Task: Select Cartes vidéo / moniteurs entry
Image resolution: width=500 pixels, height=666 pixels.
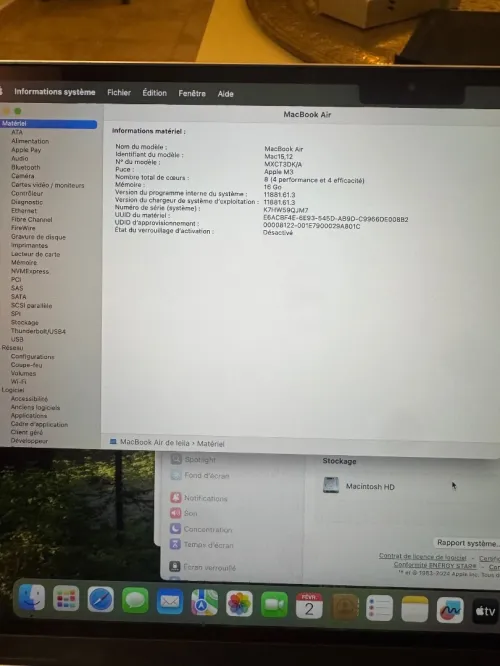Action: tap(48, 185)
